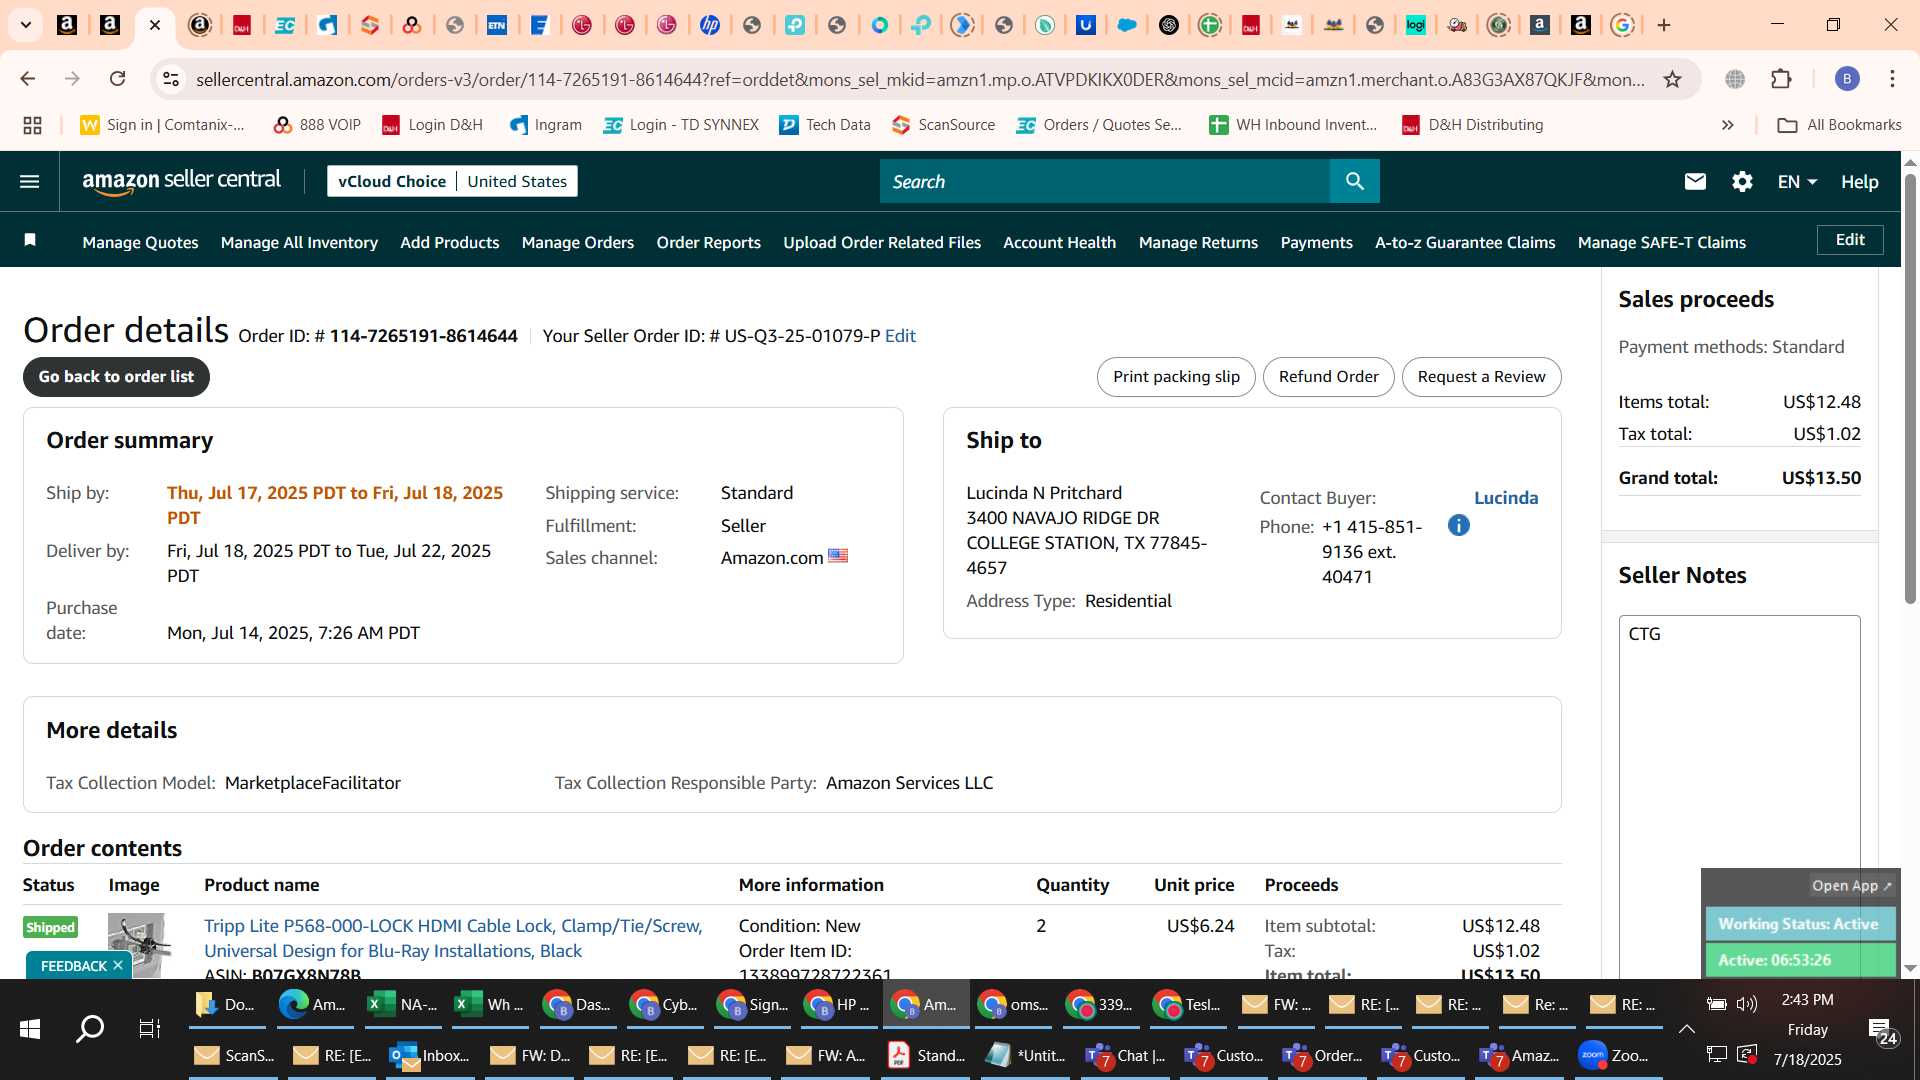Click the search magnifier button
This screenshot has height=1080, width=1920.
click(x=1354, y=181)
